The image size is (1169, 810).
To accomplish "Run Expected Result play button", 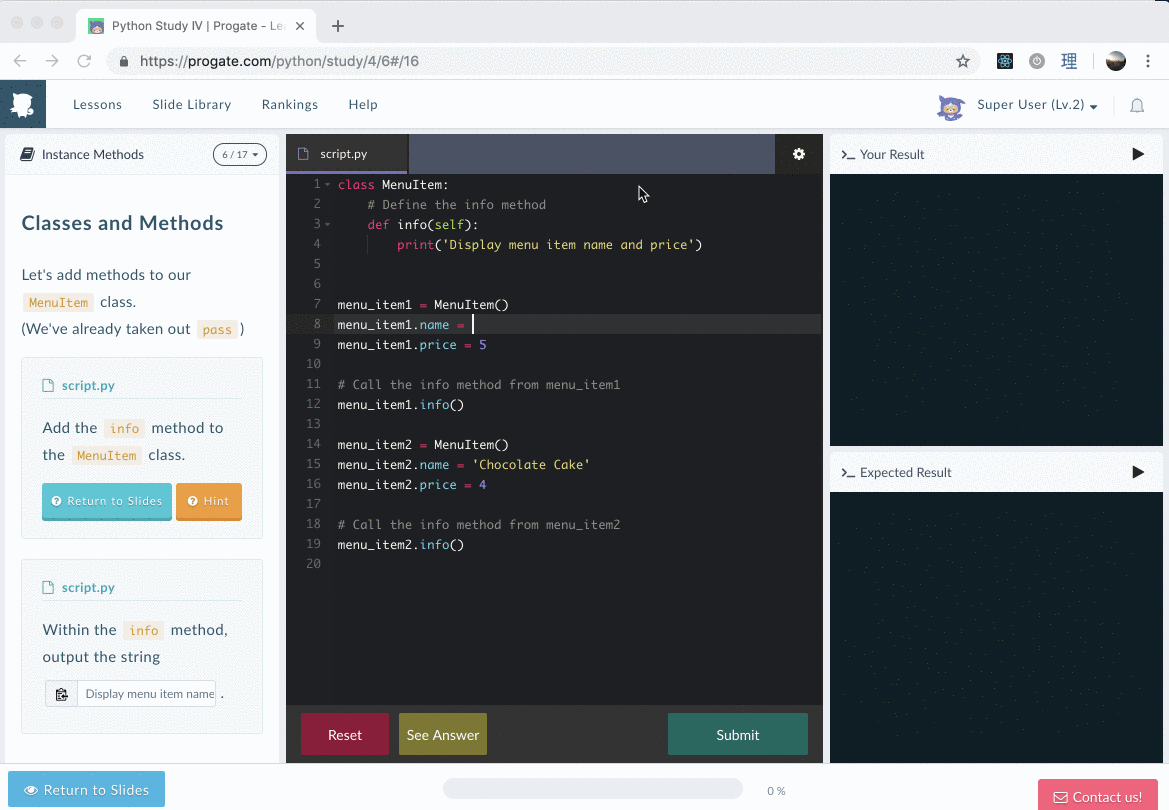I will click(x=1138, y=472).
